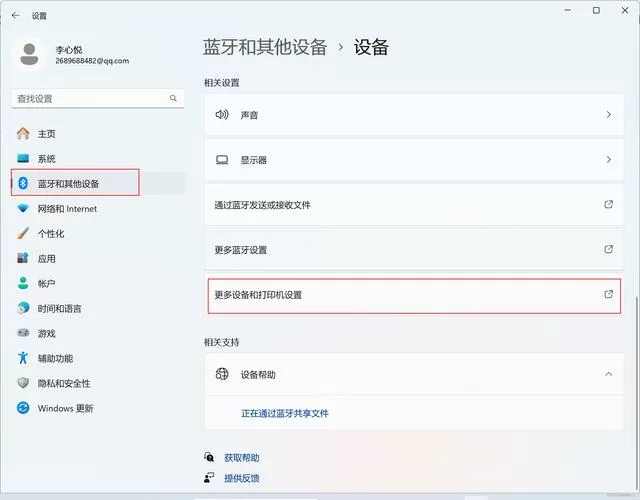640x500 pixels.
Task: Click the Home (主页) house icon
Action: [x=23, y=133]
